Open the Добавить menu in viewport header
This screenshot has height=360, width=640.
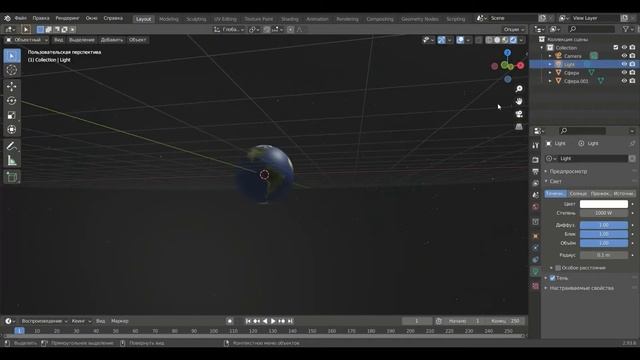111,40
